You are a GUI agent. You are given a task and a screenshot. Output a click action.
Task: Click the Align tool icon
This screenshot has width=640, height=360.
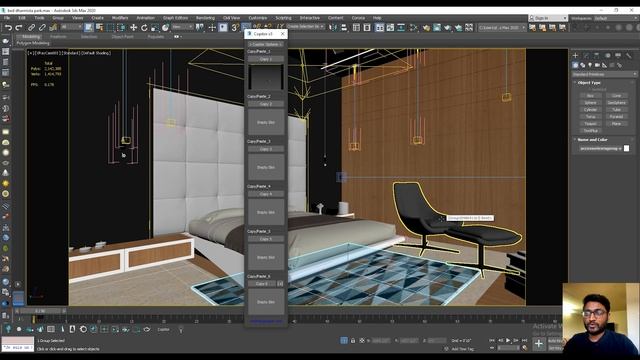click(x=344, y=27)
